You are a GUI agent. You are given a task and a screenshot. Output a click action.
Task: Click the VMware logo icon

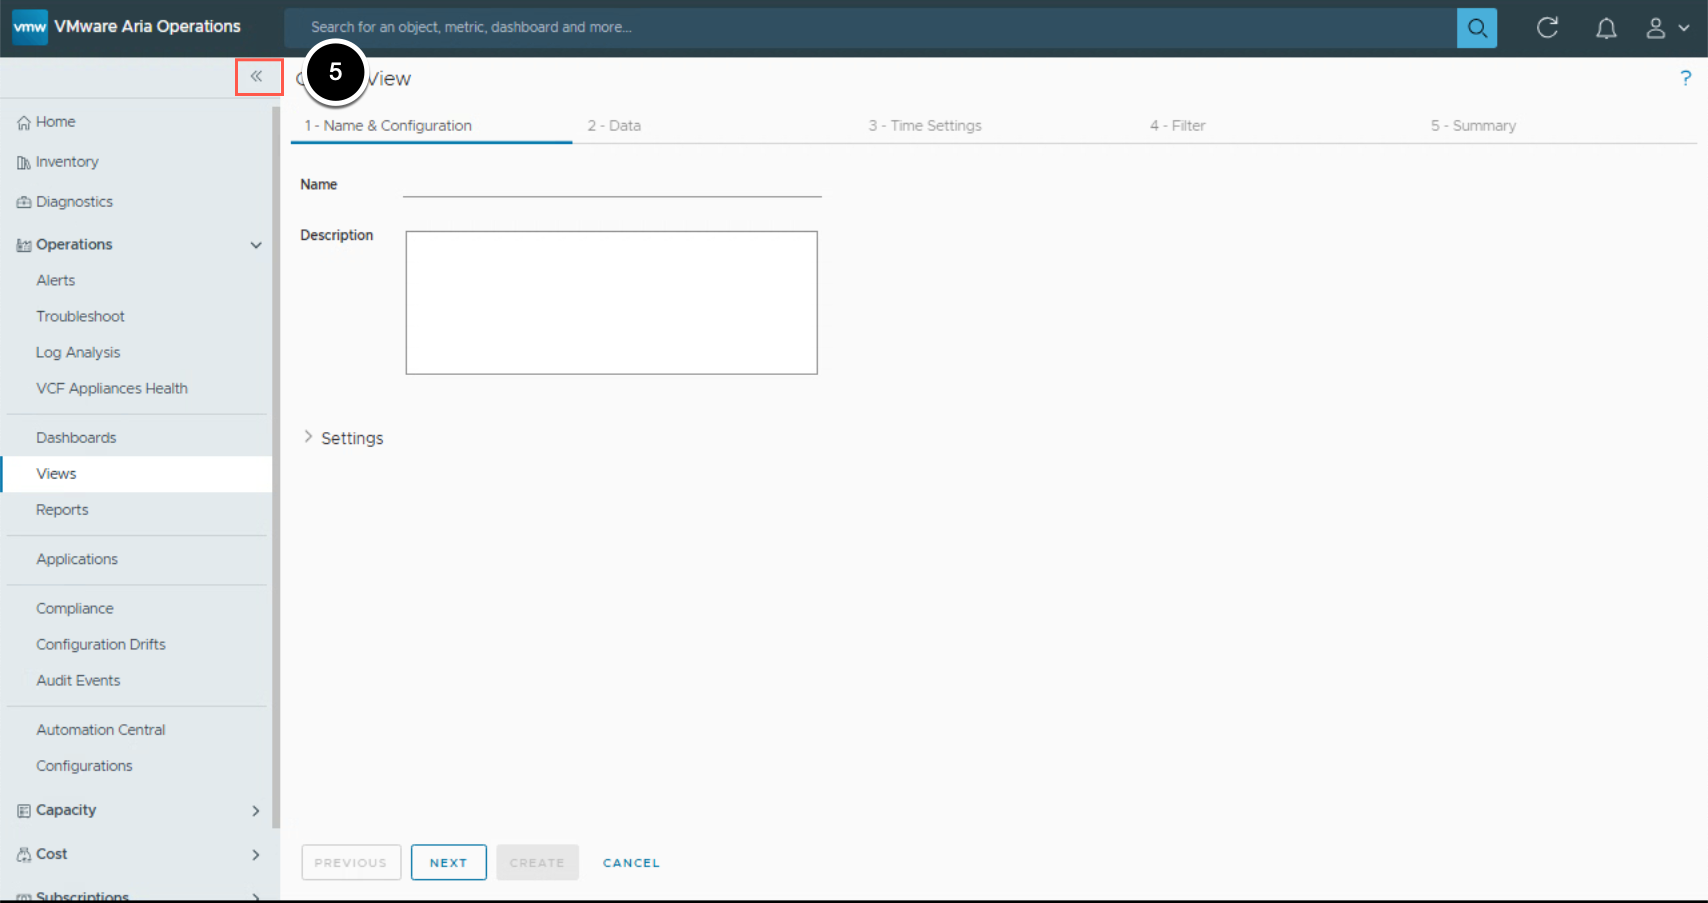point(30,27)
